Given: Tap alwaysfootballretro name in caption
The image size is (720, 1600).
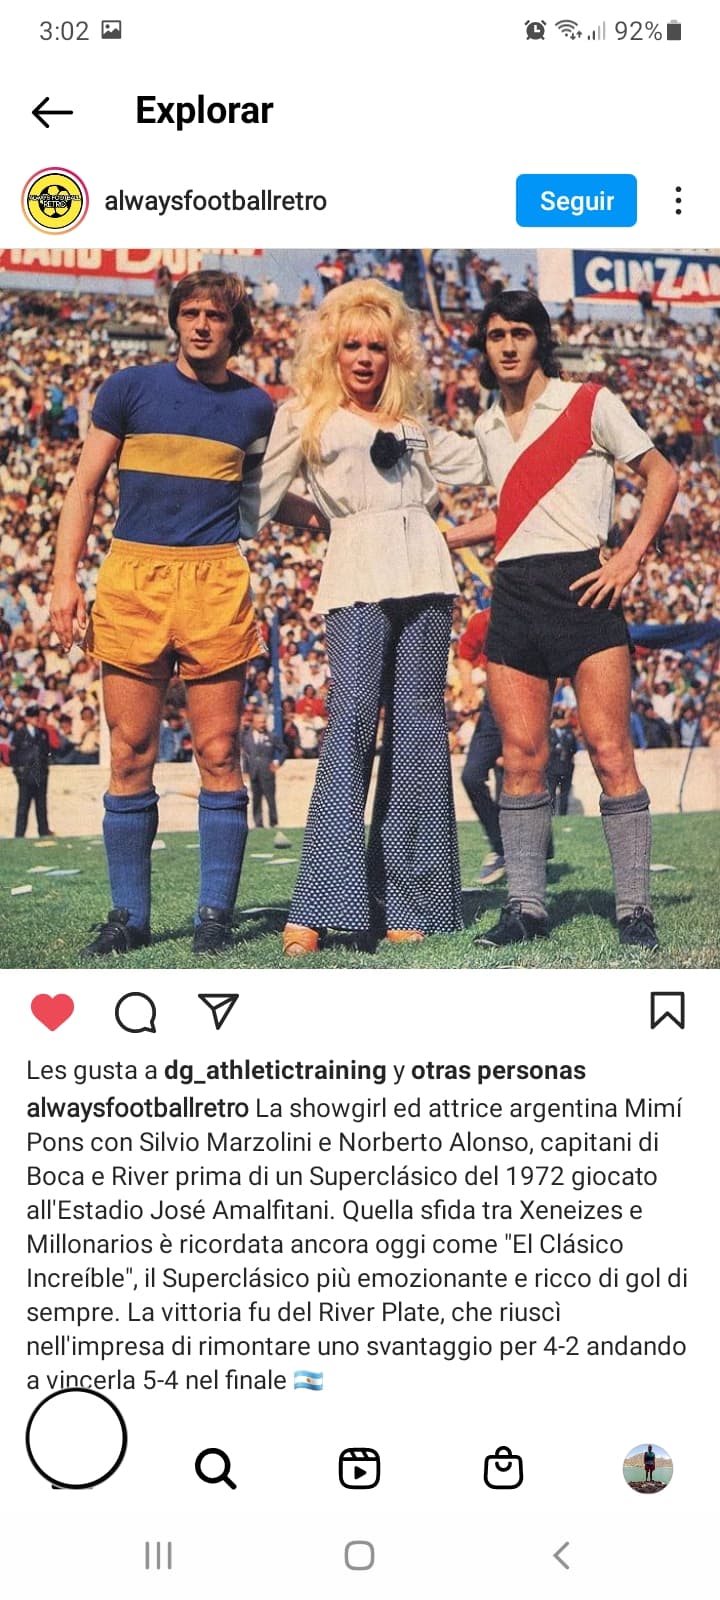Looking at the screenshot, I should pos(137,1108).
